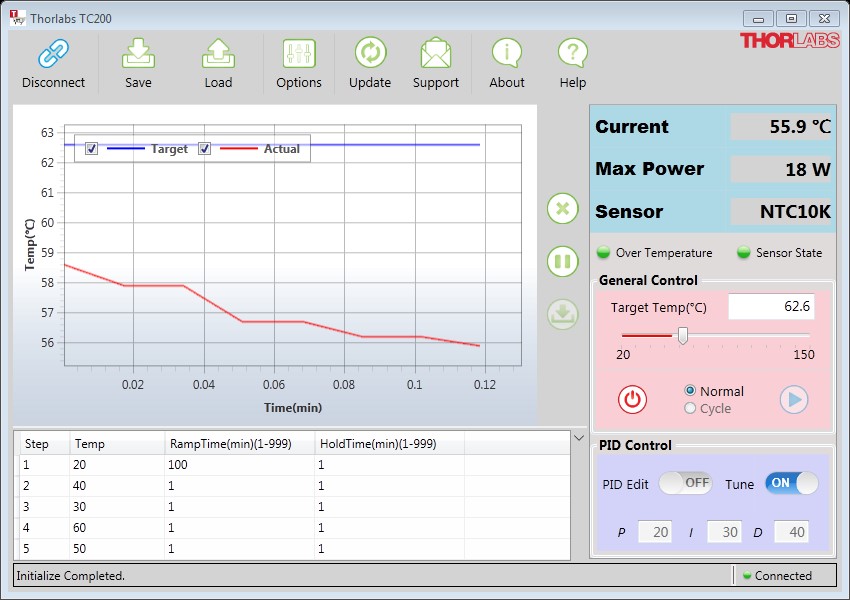Click the Step column header
Image resolution: width=850 pixels, height=600 pixels.
42,444
